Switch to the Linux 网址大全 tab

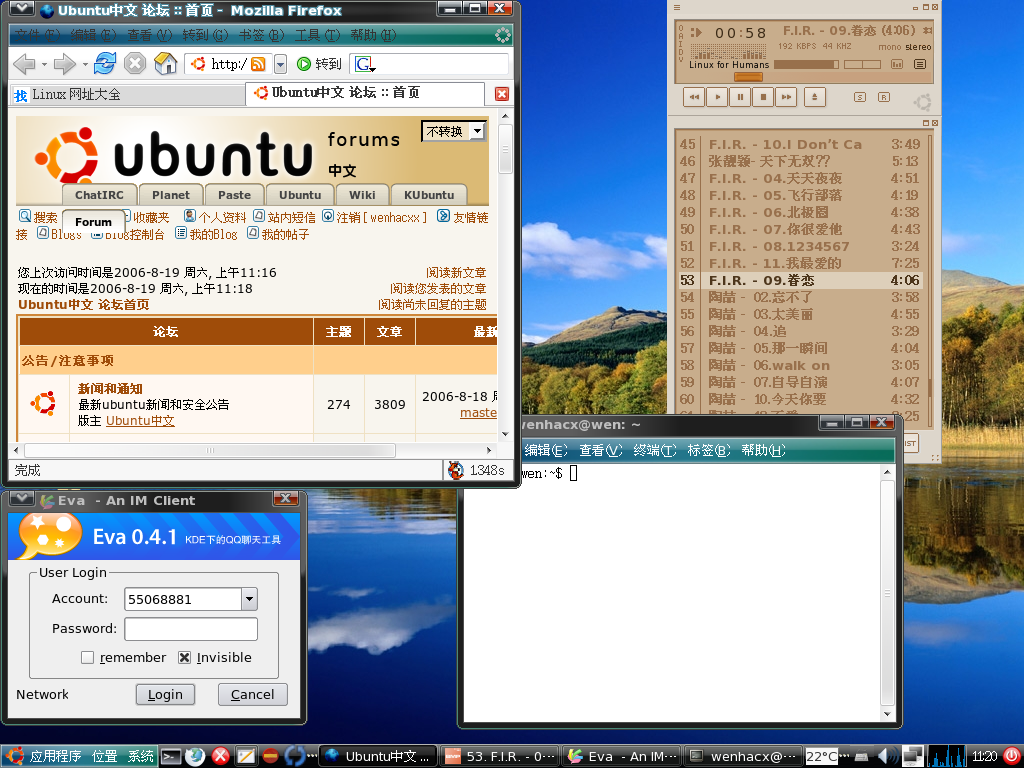tap(128, 95)
